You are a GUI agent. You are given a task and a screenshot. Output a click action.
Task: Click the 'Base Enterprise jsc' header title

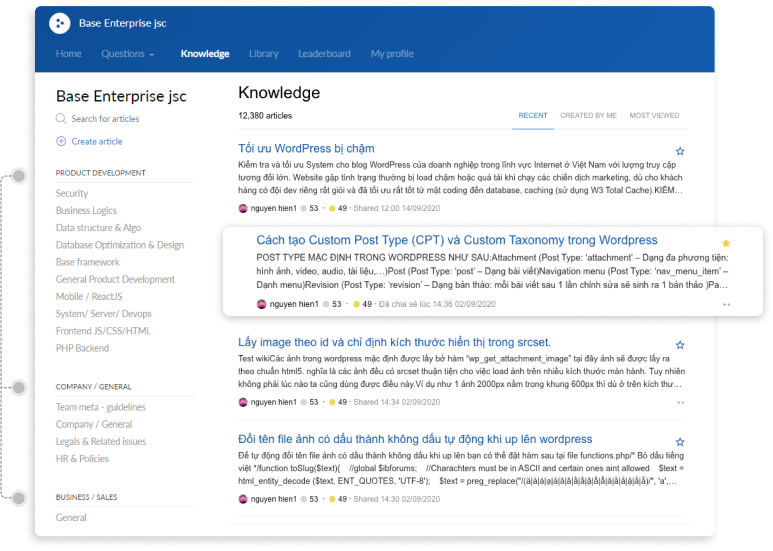click(x=122, y=23)
